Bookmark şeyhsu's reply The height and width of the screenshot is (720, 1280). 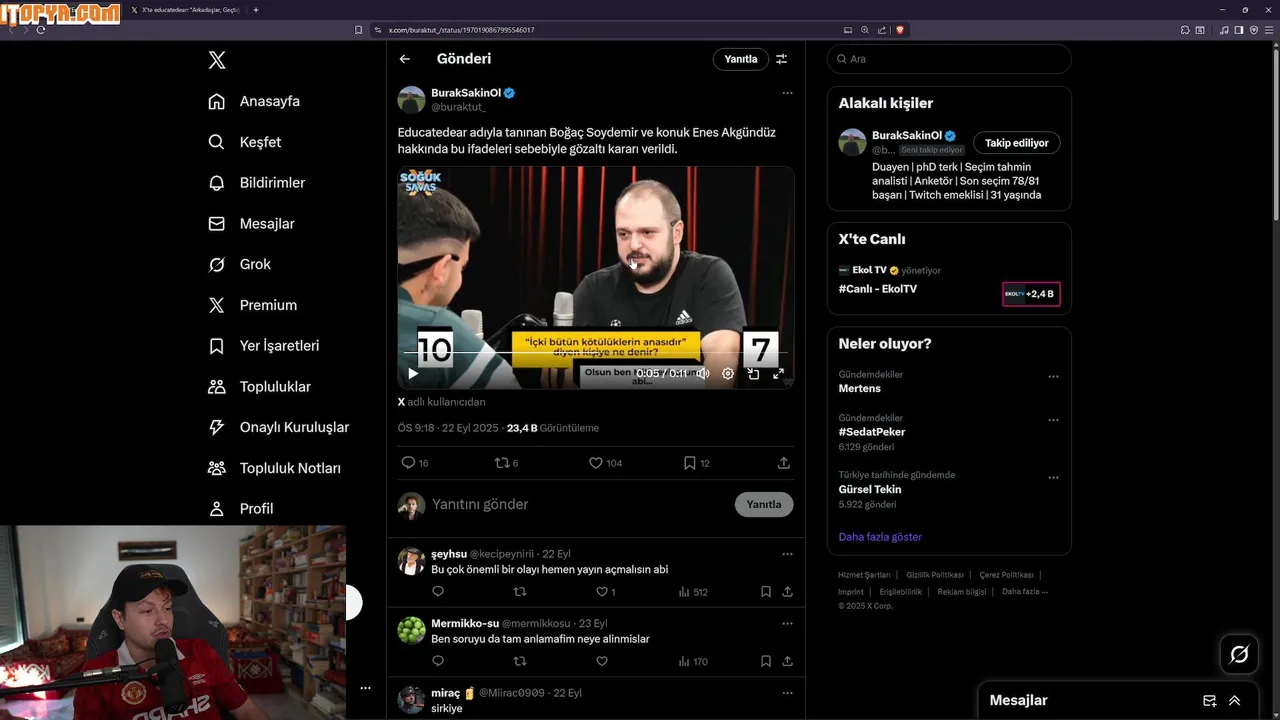pyautogui.click(x=766, y=592)
